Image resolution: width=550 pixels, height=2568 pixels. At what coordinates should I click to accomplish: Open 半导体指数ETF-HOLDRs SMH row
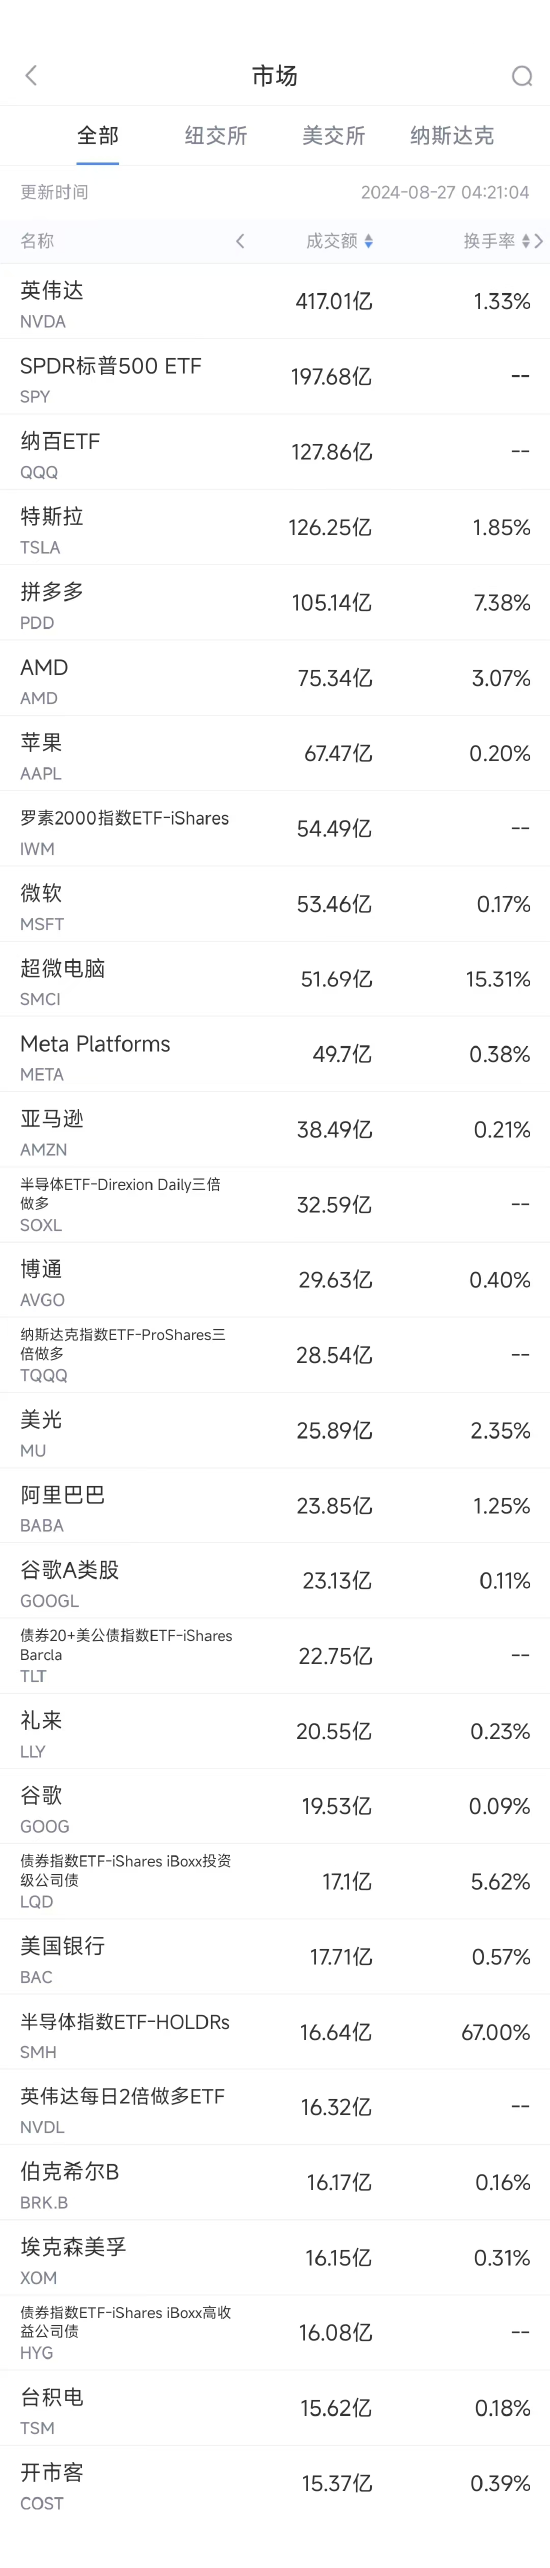tap(275, 2032)
